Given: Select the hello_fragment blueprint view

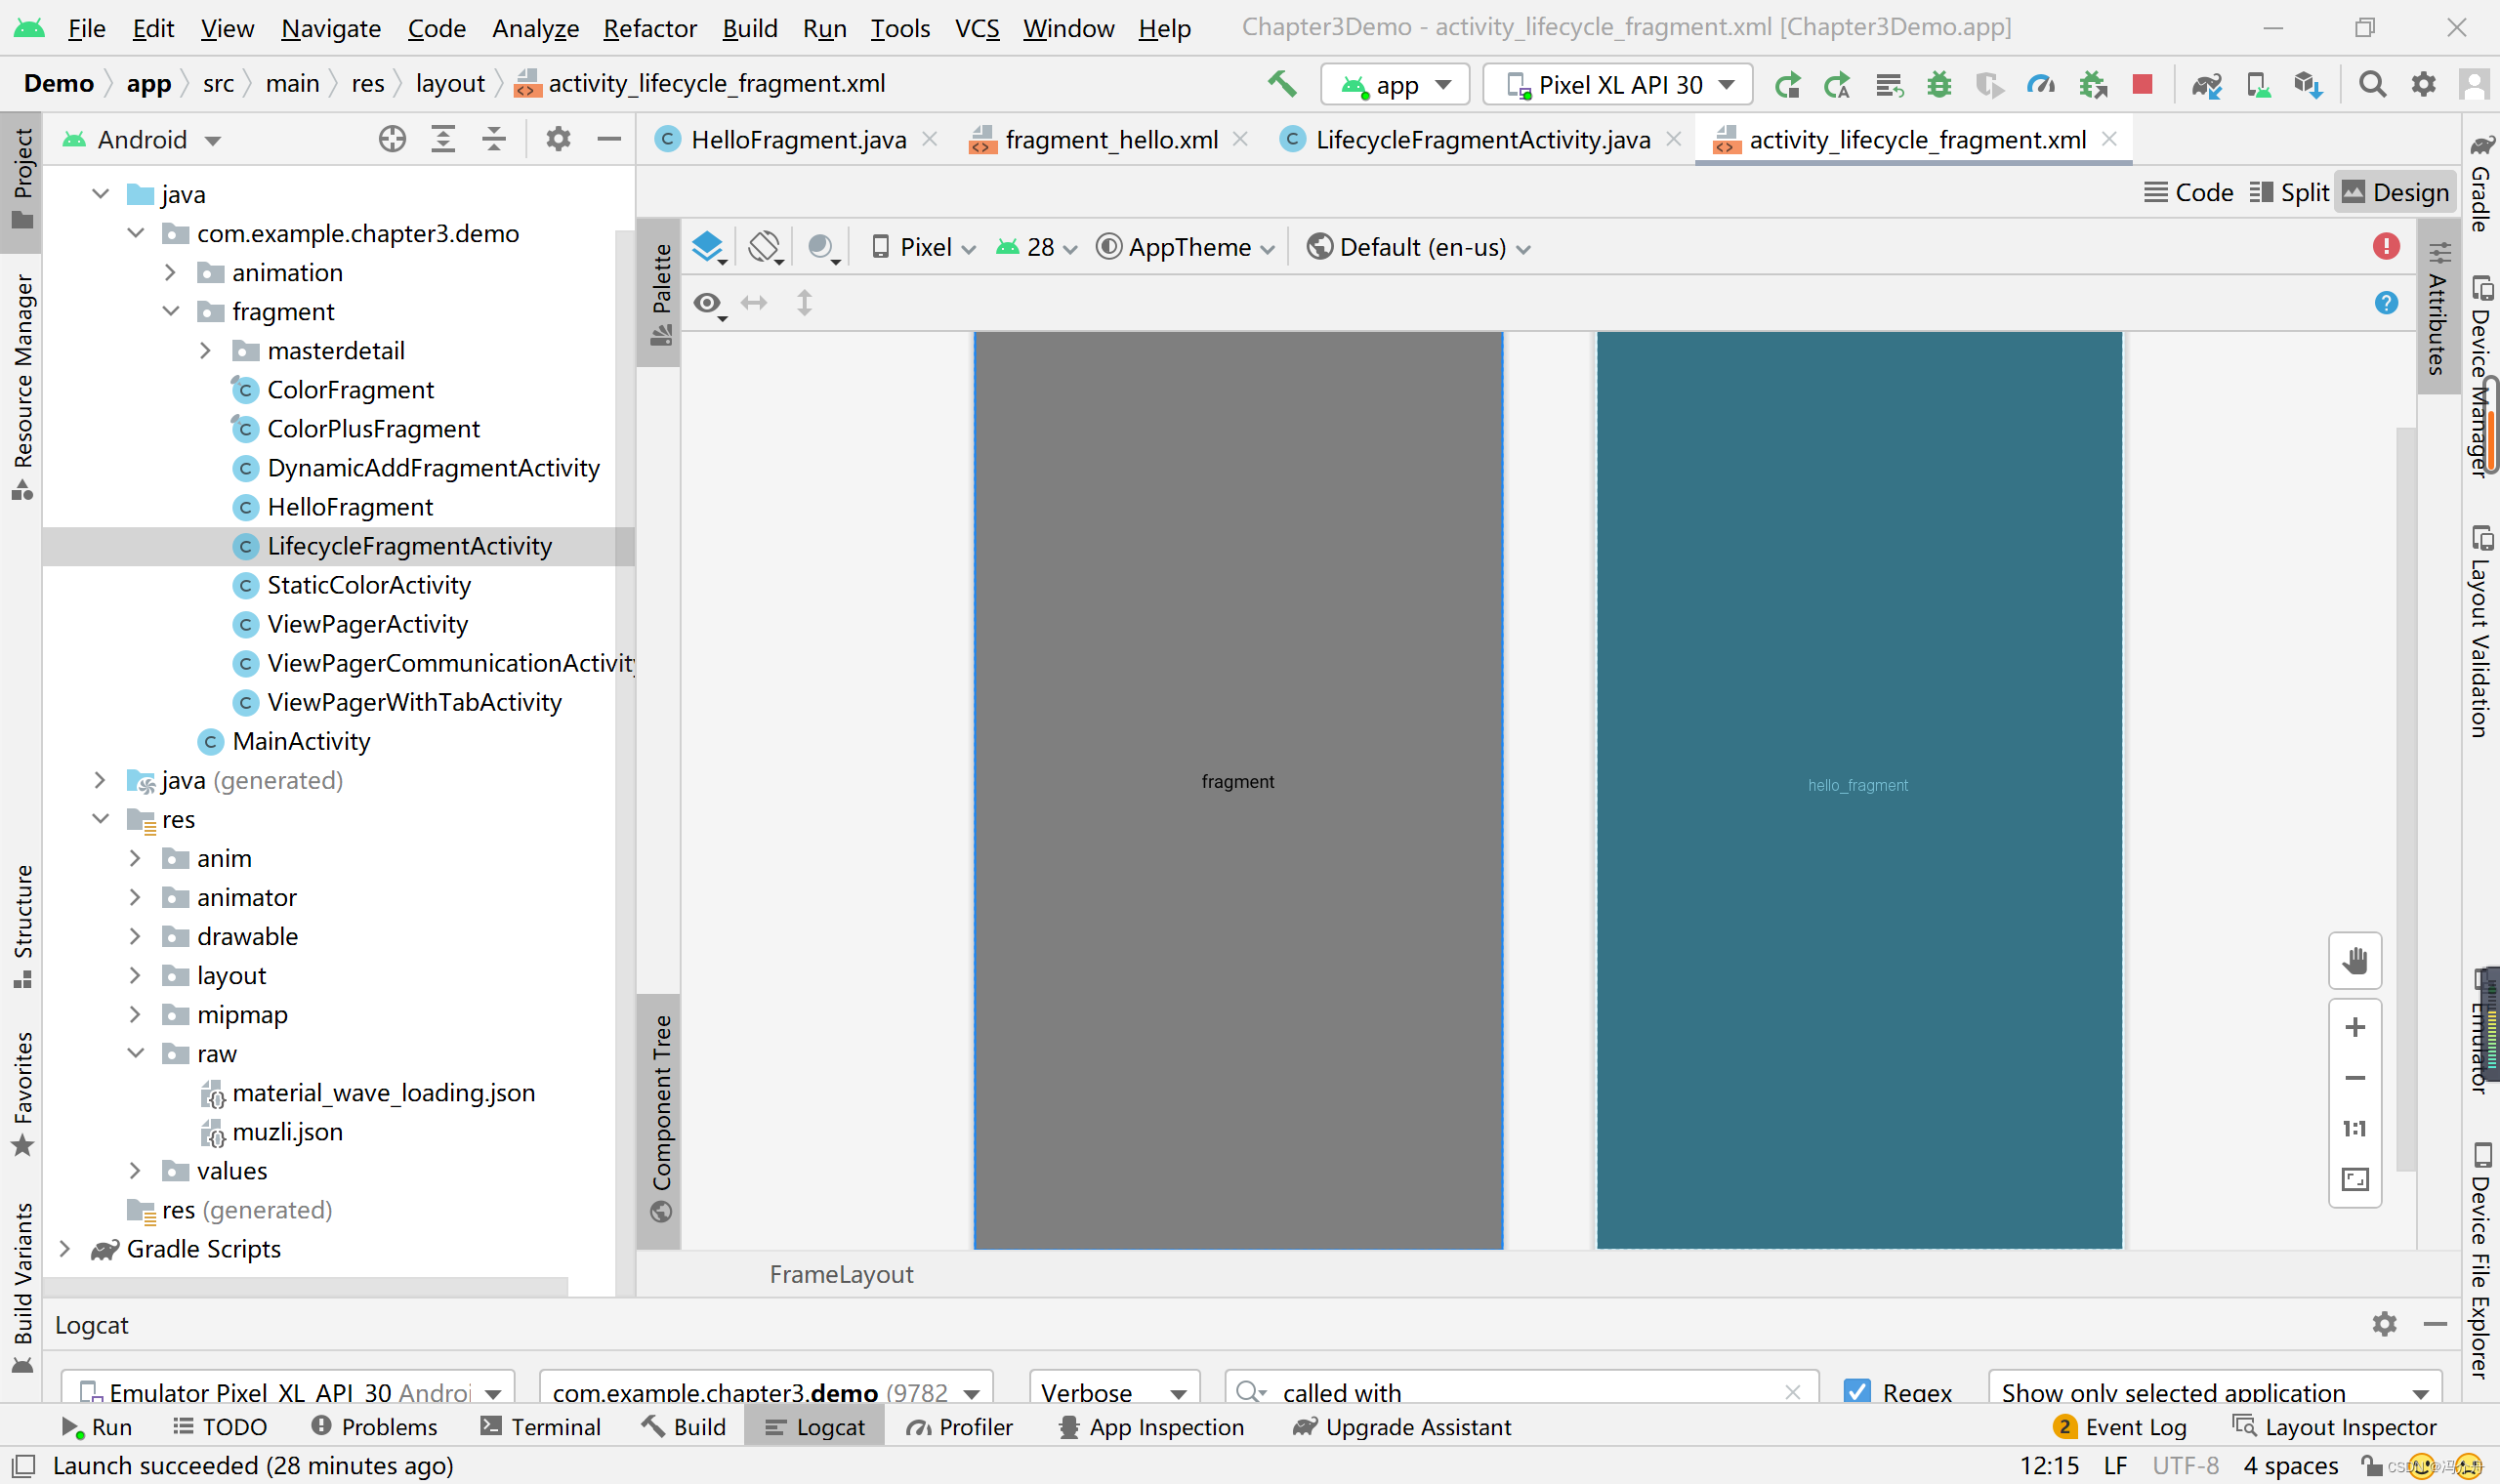Looking at the screenshot, I should 1858,789.
